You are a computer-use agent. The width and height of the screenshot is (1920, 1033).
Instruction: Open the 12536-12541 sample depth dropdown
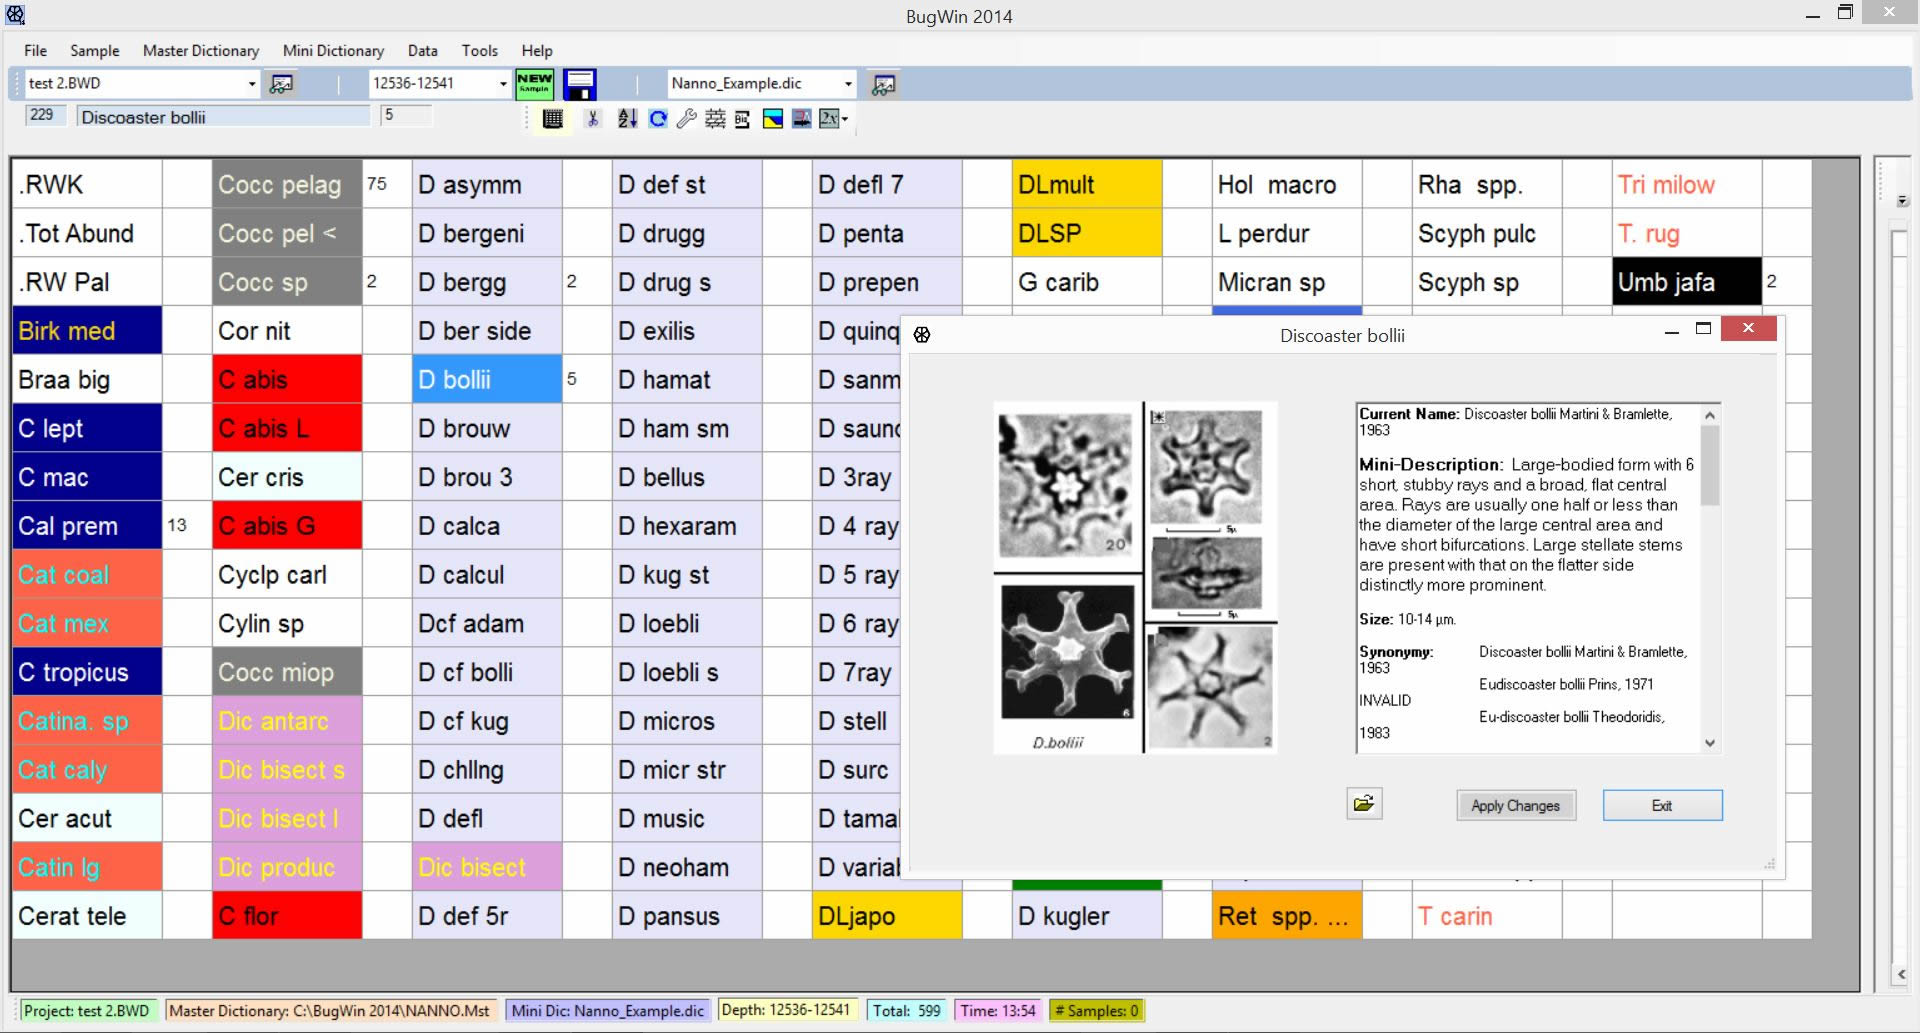503,84
